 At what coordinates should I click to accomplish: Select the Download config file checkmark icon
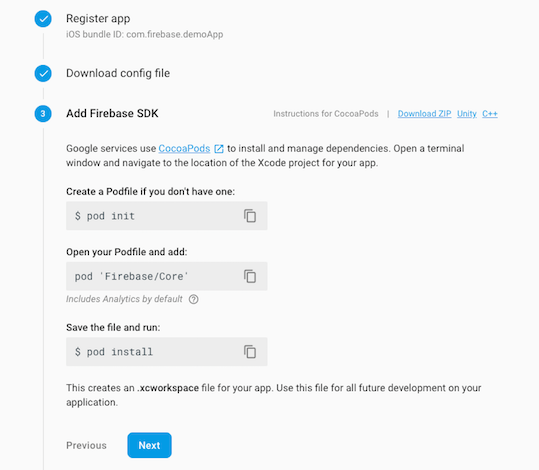click(43, 73)
